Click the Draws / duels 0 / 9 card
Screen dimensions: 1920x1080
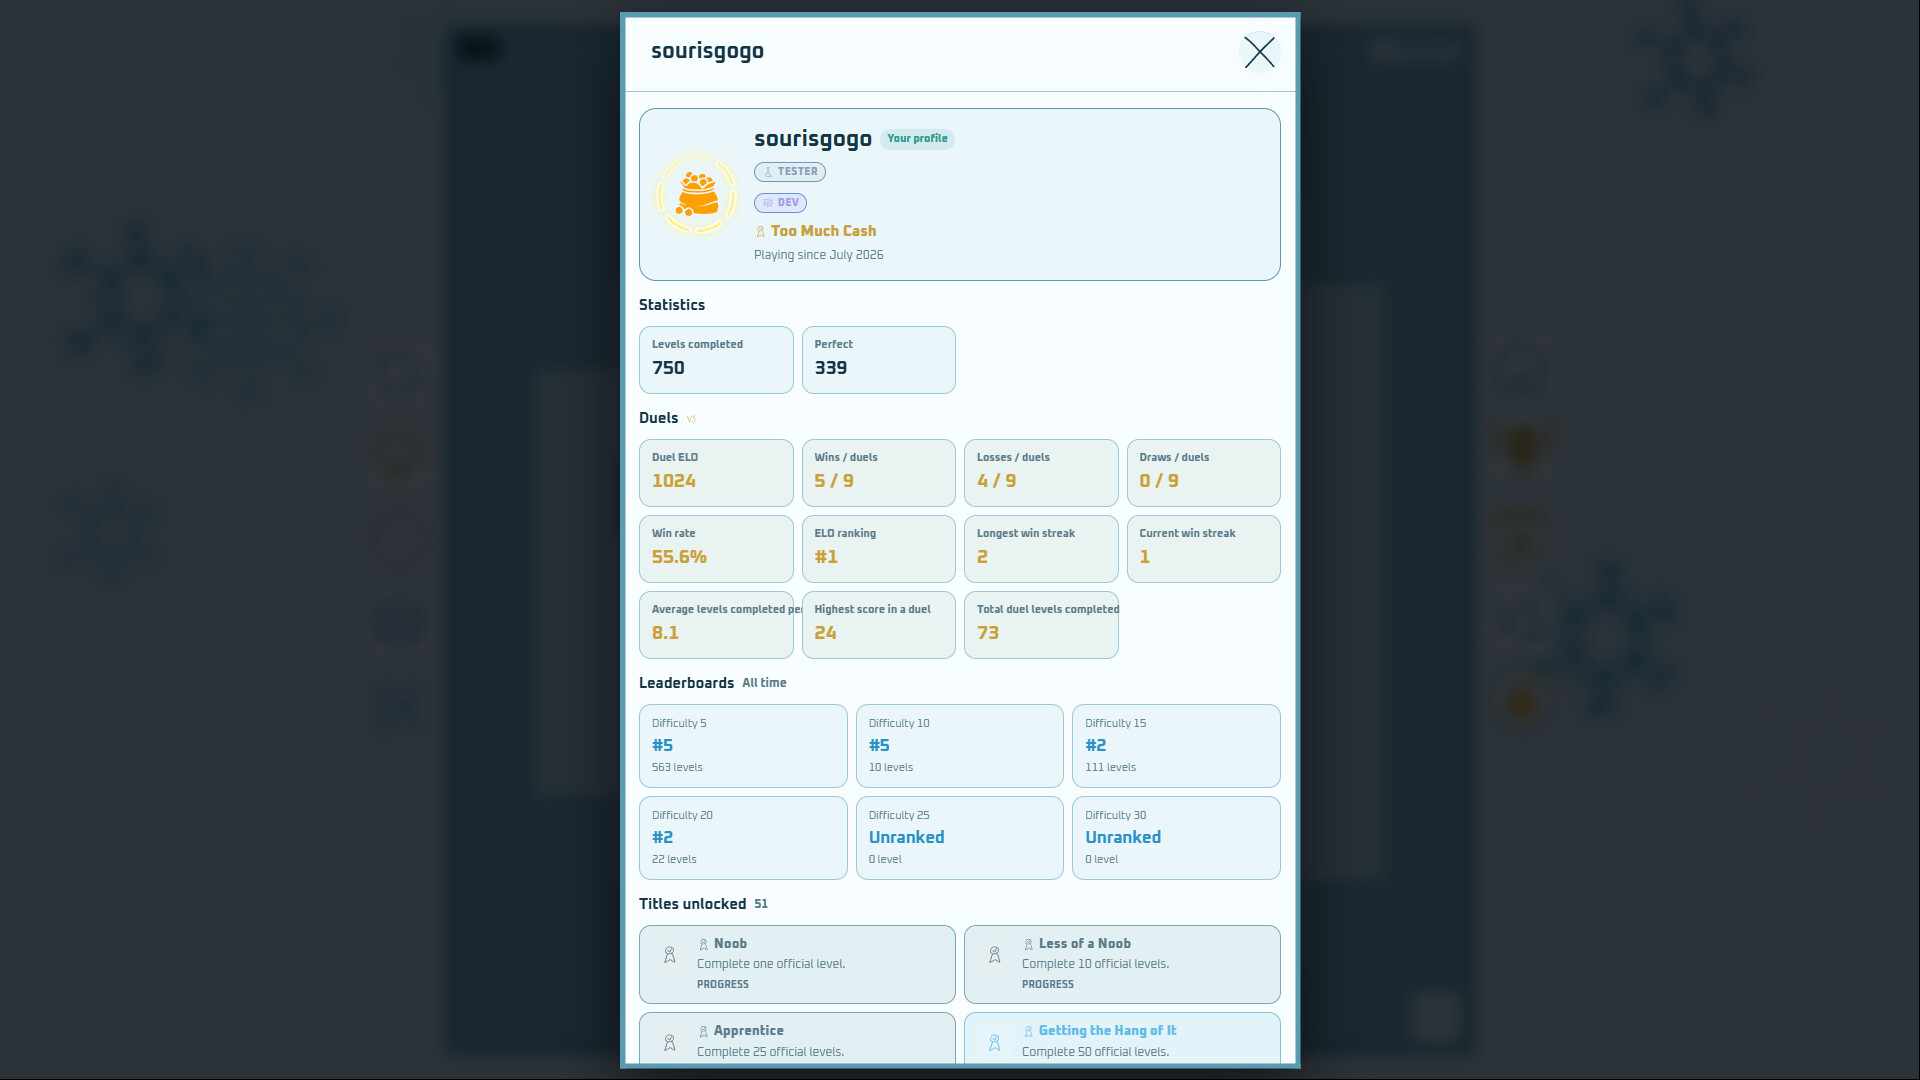(1204, 473)
